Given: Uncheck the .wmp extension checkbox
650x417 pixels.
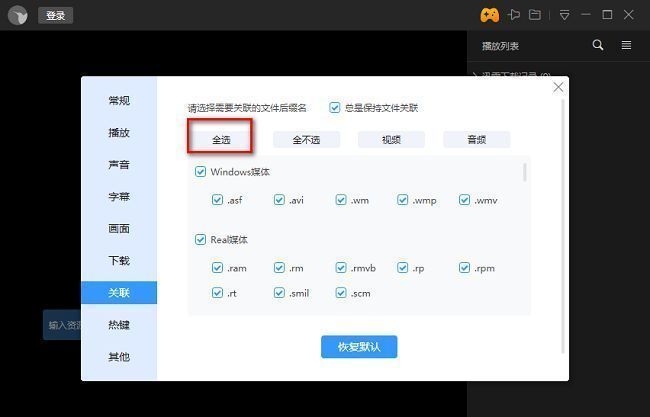Looking at the screenshot, I should [403, 200].
